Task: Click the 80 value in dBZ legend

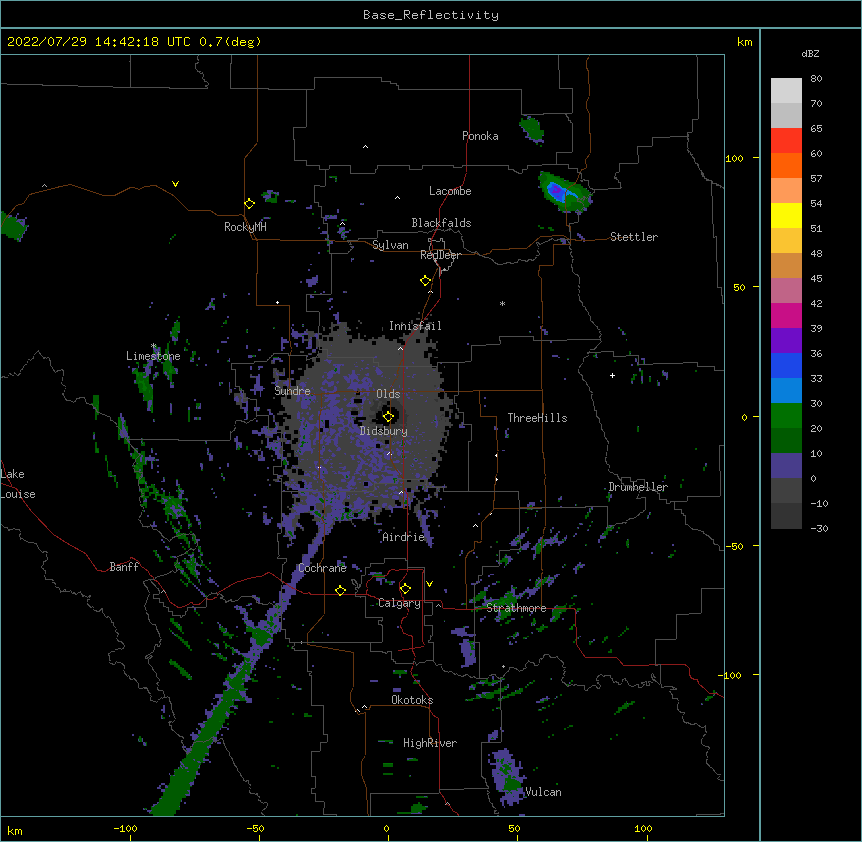Action: [816, 79]
